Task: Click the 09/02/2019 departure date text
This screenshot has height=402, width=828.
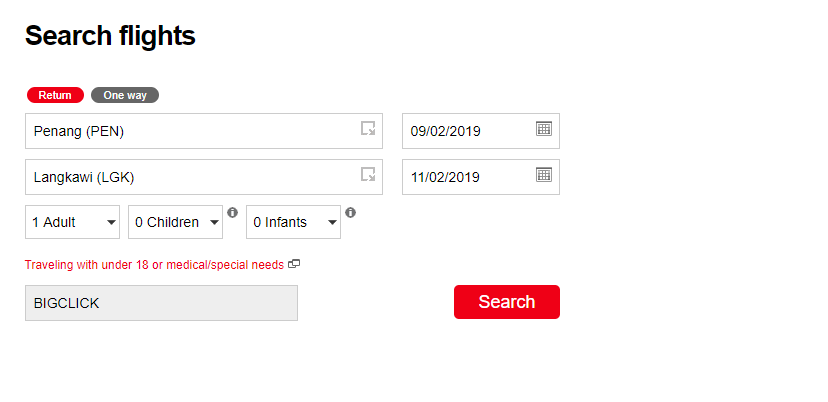Action: (446, 131)
